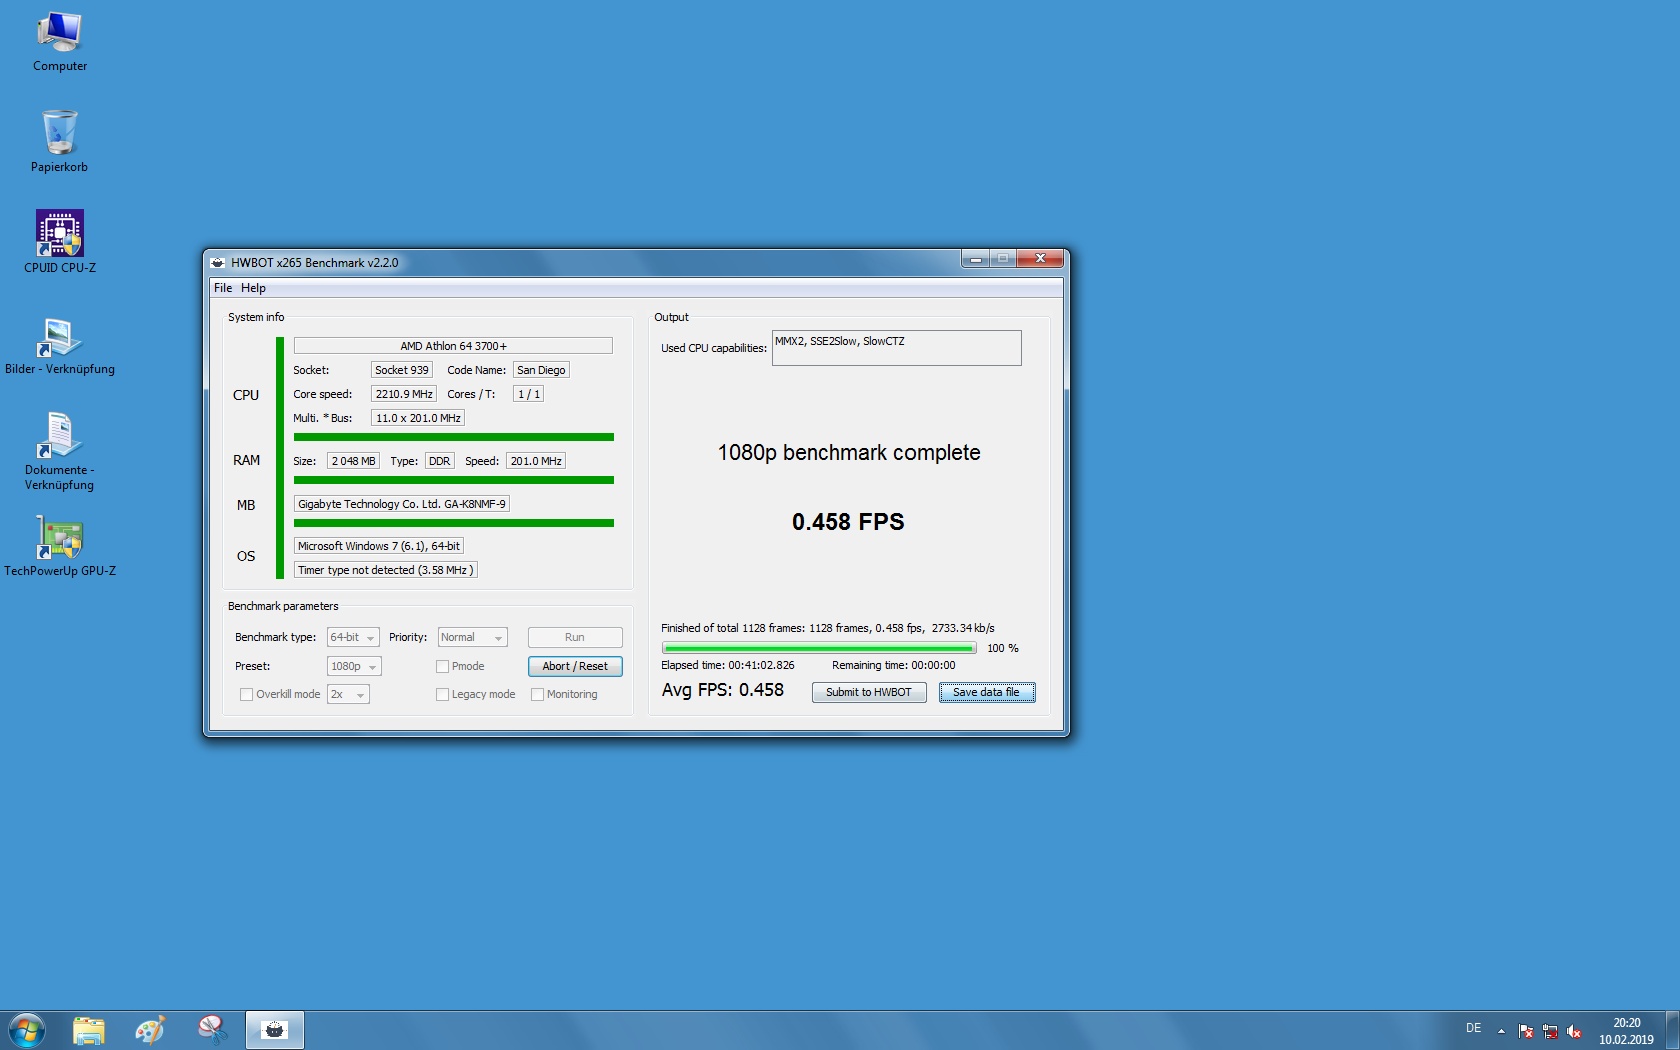Open the Benchmark type 64-bit dropdown
This screenshot has height=1050, width=1680.
pos(353,638)
